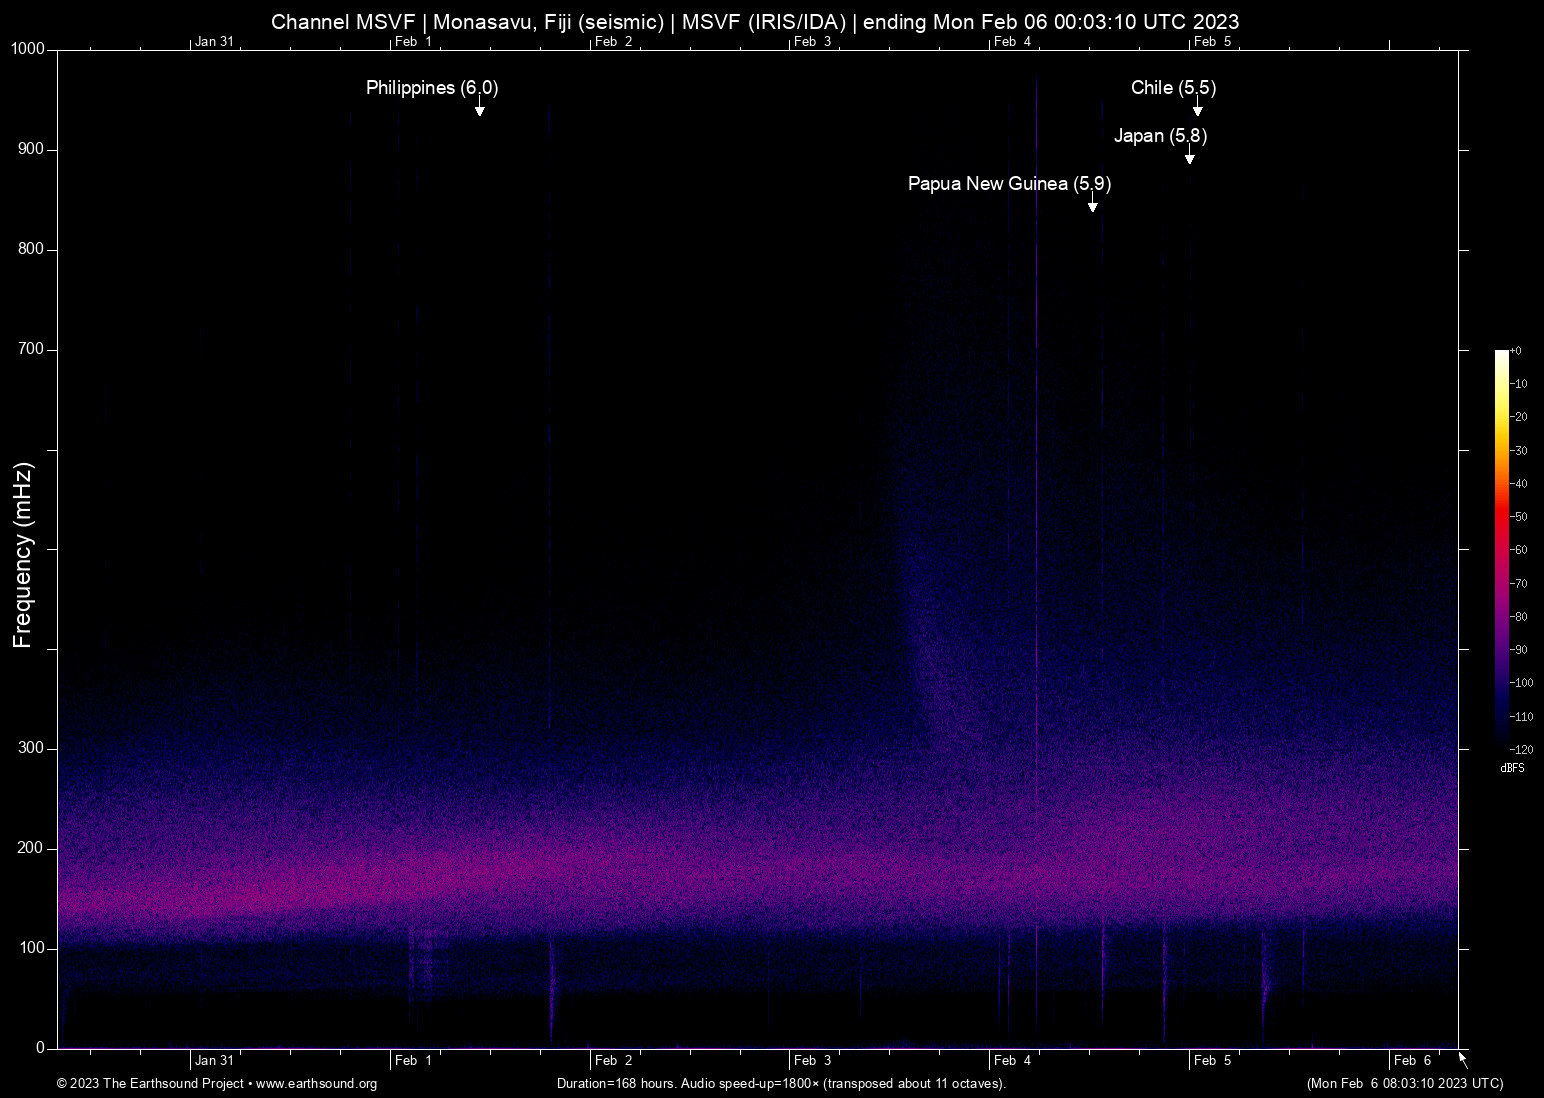Click the 1000 mHz frequency axis label

tap(28, 49)
